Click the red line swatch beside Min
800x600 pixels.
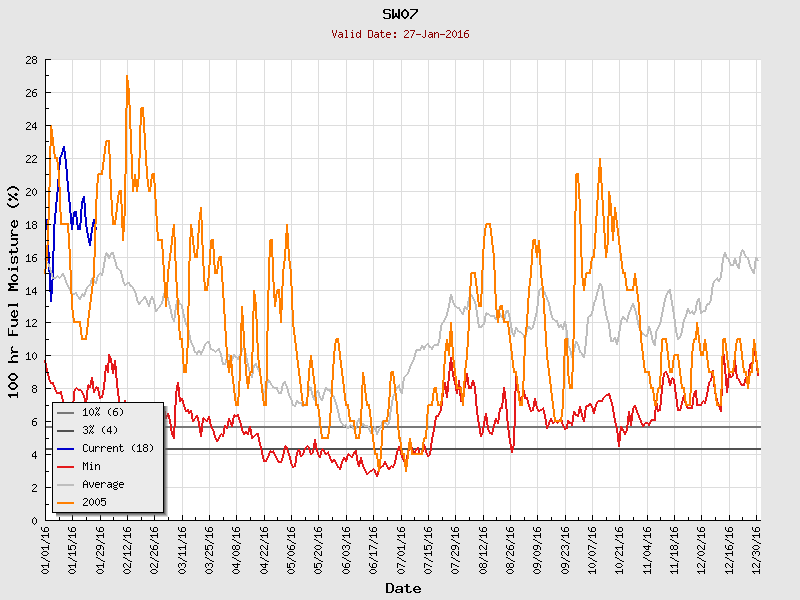pyautogui.click(x=67, y=466)
